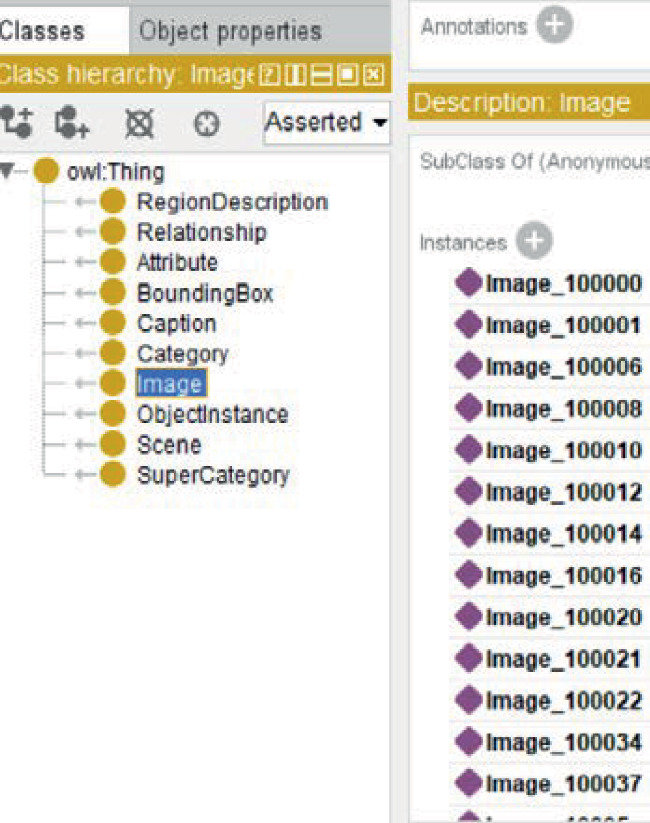Select the ObjectInstance class
The image size is (650, 823).
(x=213, y=415)
